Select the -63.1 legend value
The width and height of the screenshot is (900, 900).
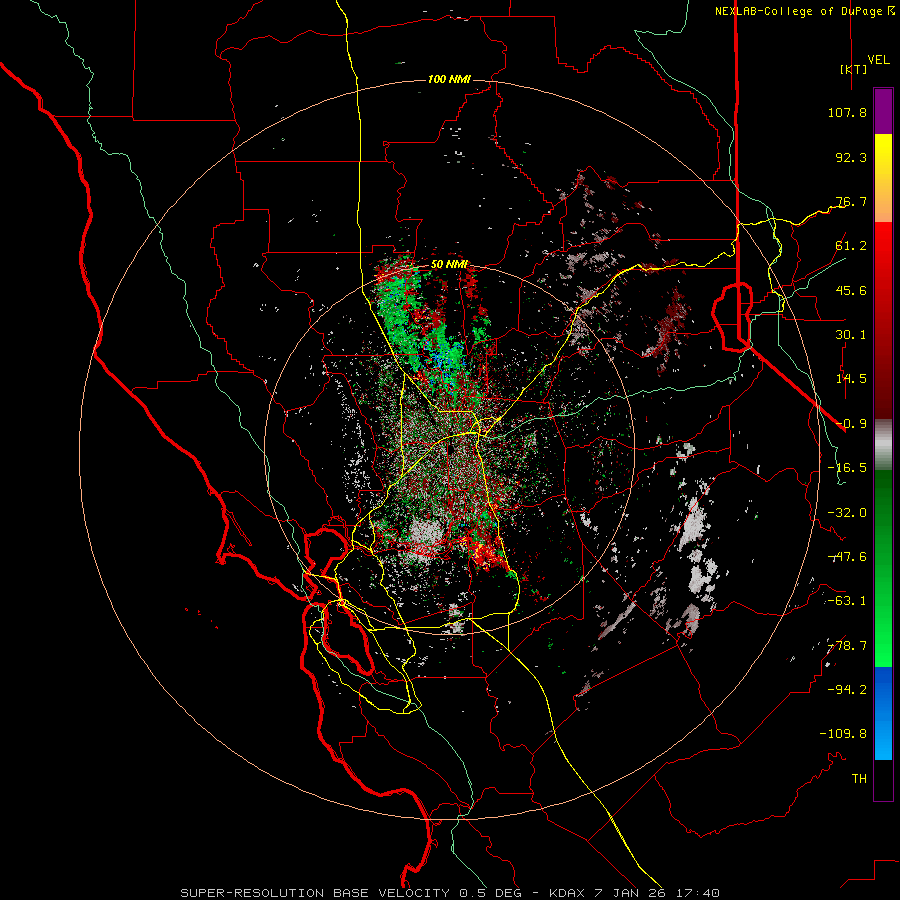847,601
